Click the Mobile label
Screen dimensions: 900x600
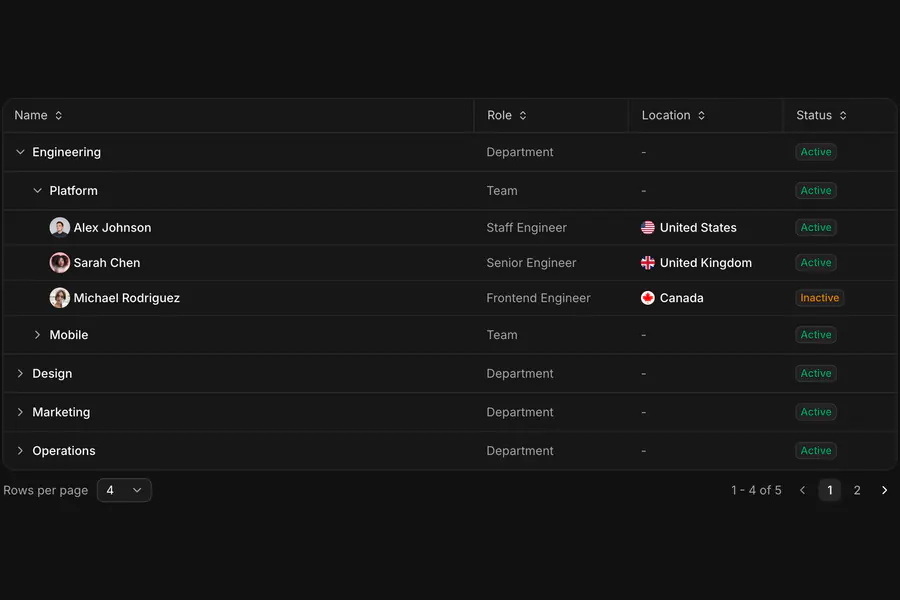[x=69, y=335]
